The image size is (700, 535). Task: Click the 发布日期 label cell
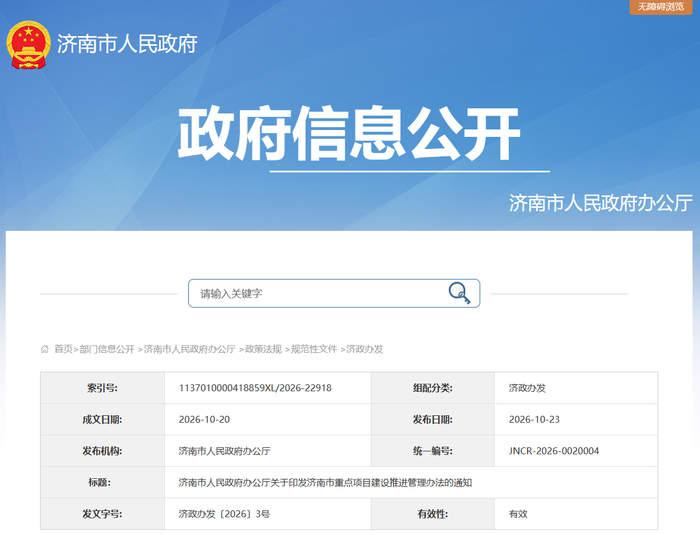pos(433,419)
